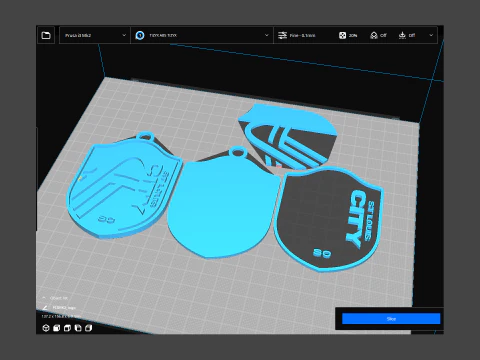Switch to 3D perspective view icon

(x=46, y=328)
